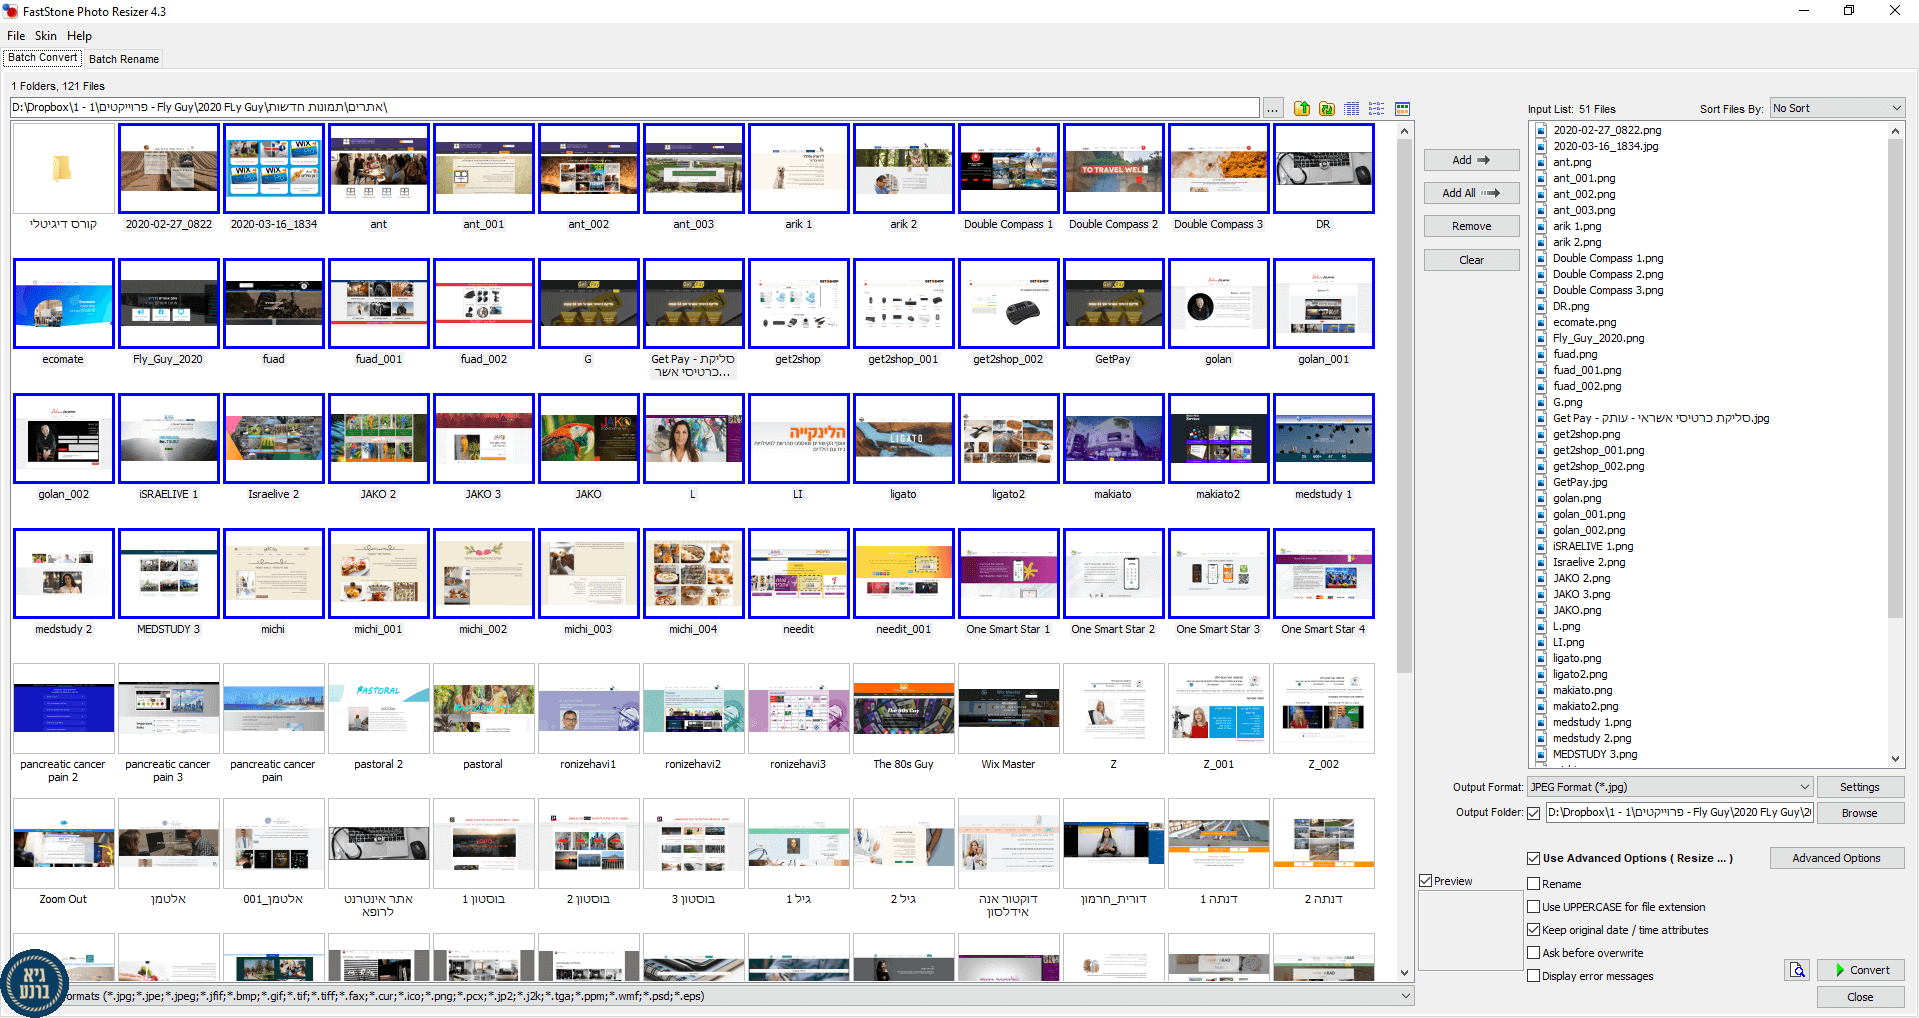Image resolution: width=1919 pixels, height=1018 pixels.
Task: Click file icon beside arik 1.png
Action: click(1541, 226)
